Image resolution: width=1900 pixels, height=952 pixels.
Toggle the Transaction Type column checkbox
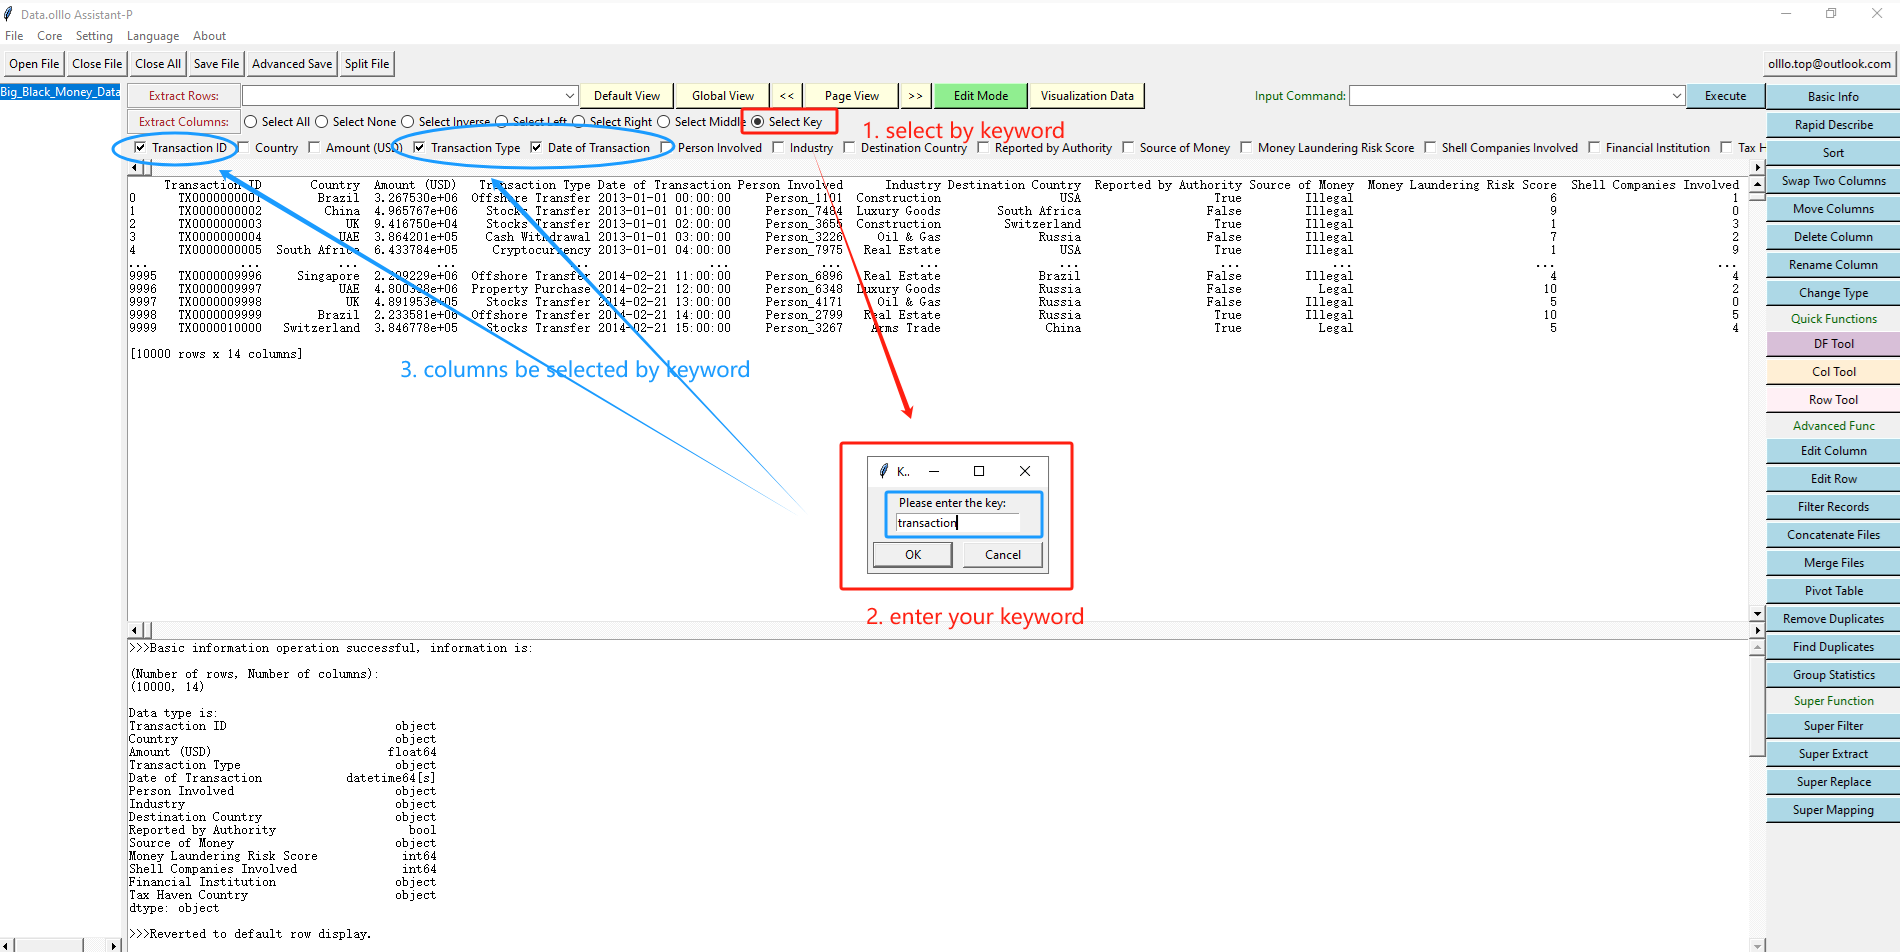pyautogui.click(x=419, y=148)
